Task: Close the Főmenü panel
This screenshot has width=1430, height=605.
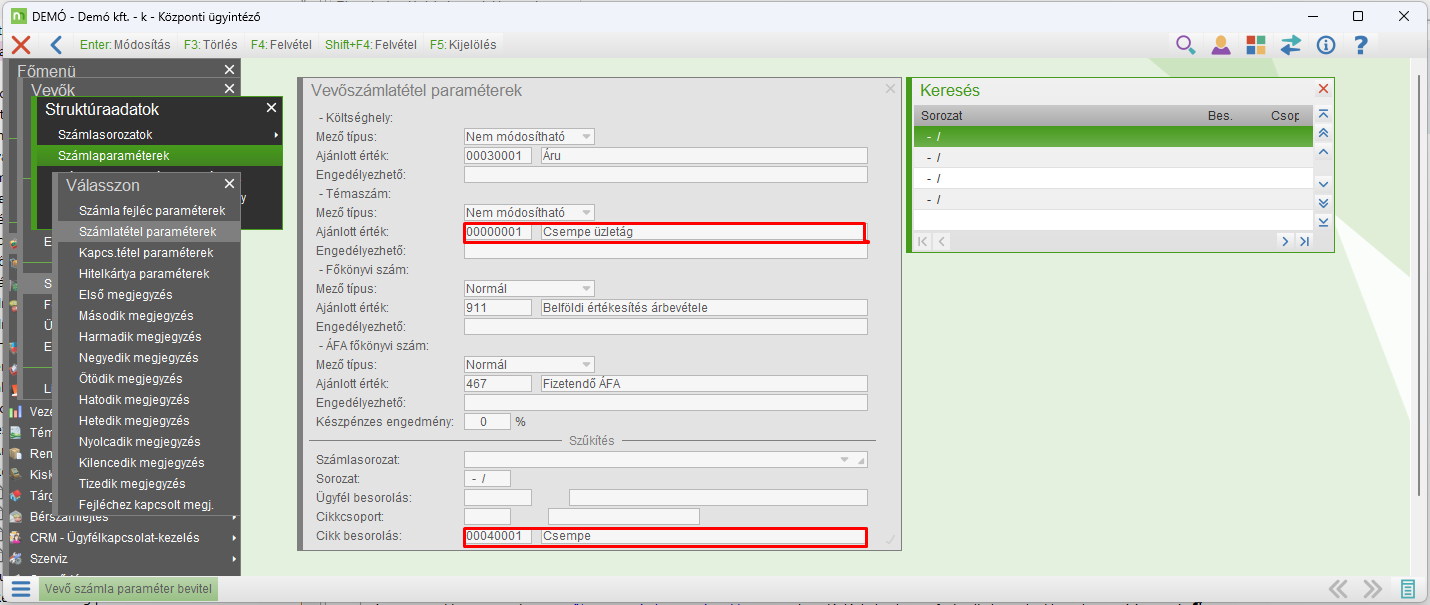Action: pyautogui.click(x=229, y=70)
